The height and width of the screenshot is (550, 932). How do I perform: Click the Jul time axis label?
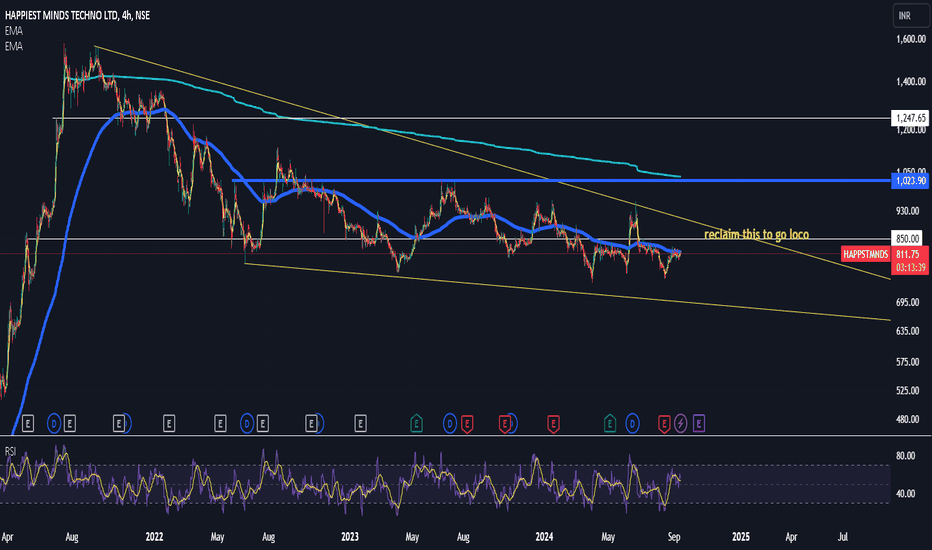[842, 536]
